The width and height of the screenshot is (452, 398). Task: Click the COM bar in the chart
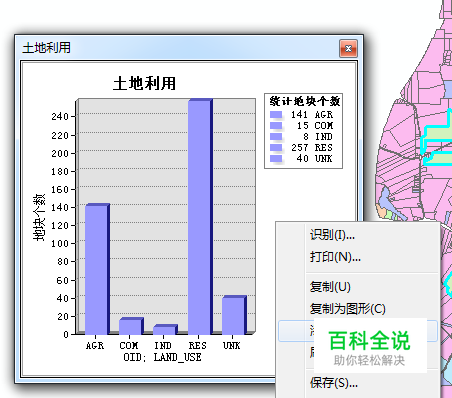click(131, 326)
